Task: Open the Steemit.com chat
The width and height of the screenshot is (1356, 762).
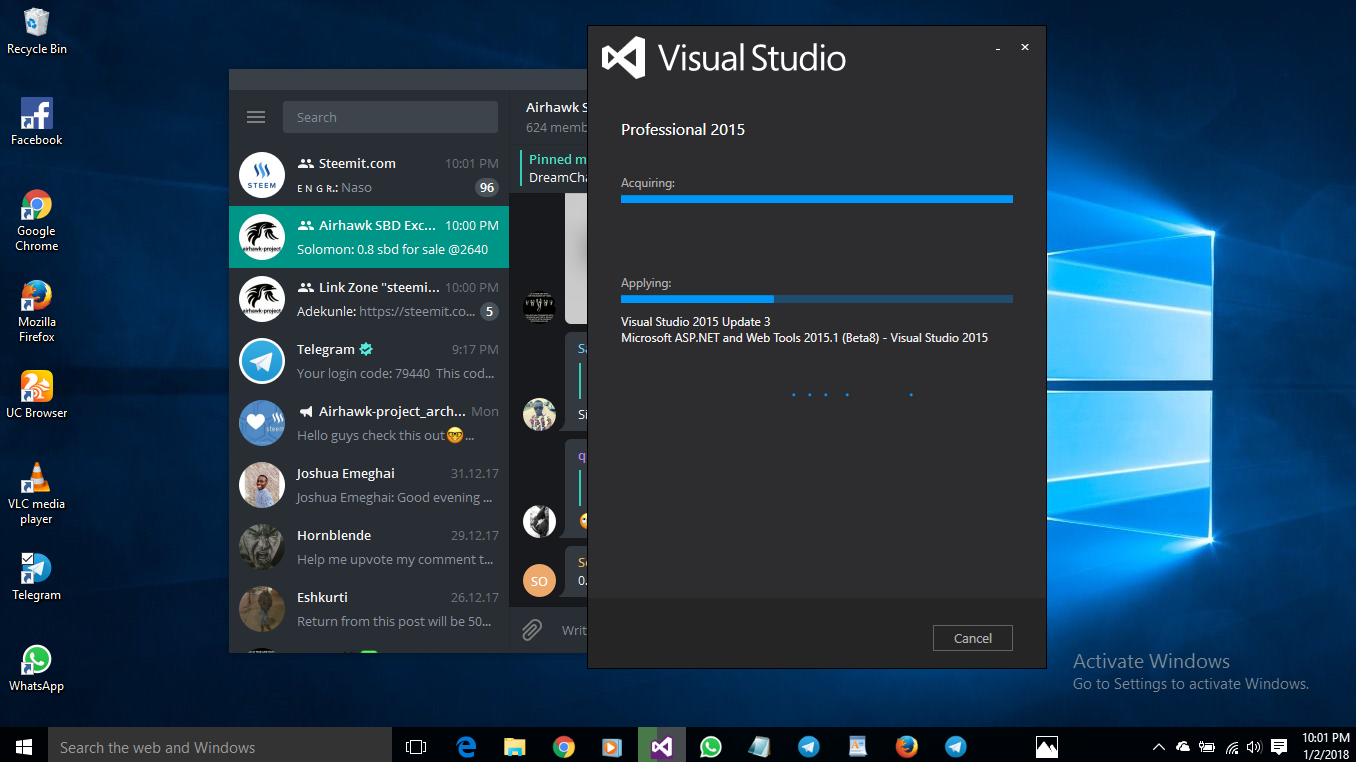Action: (369, 175)
